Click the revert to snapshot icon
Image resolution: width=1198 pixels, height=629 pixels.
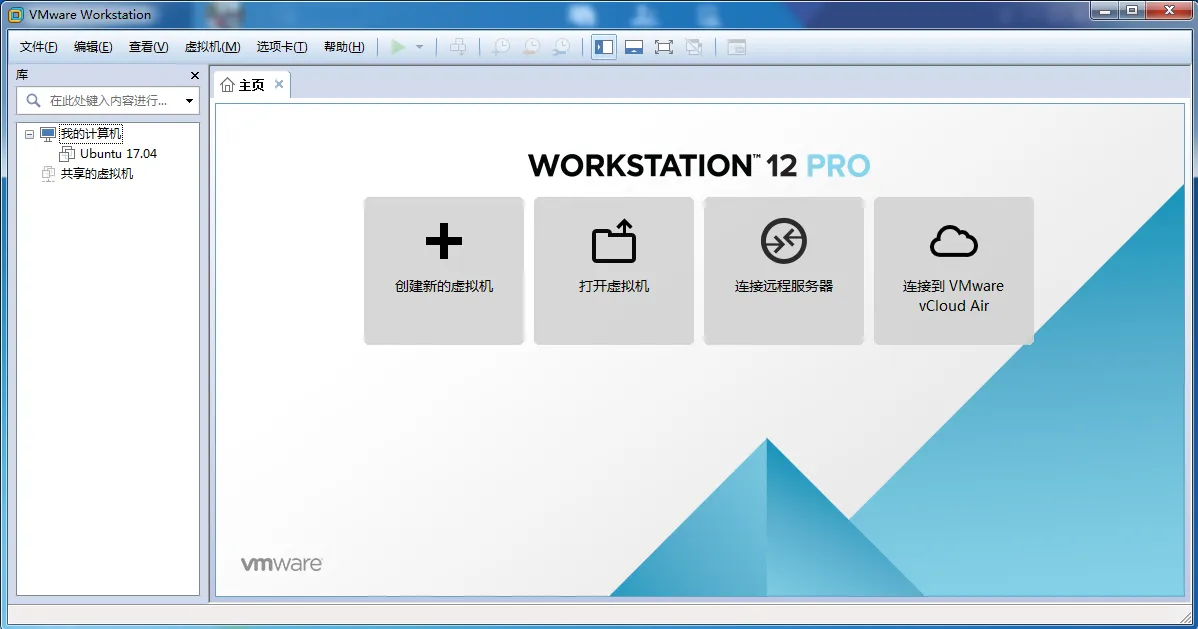point(531,47)
